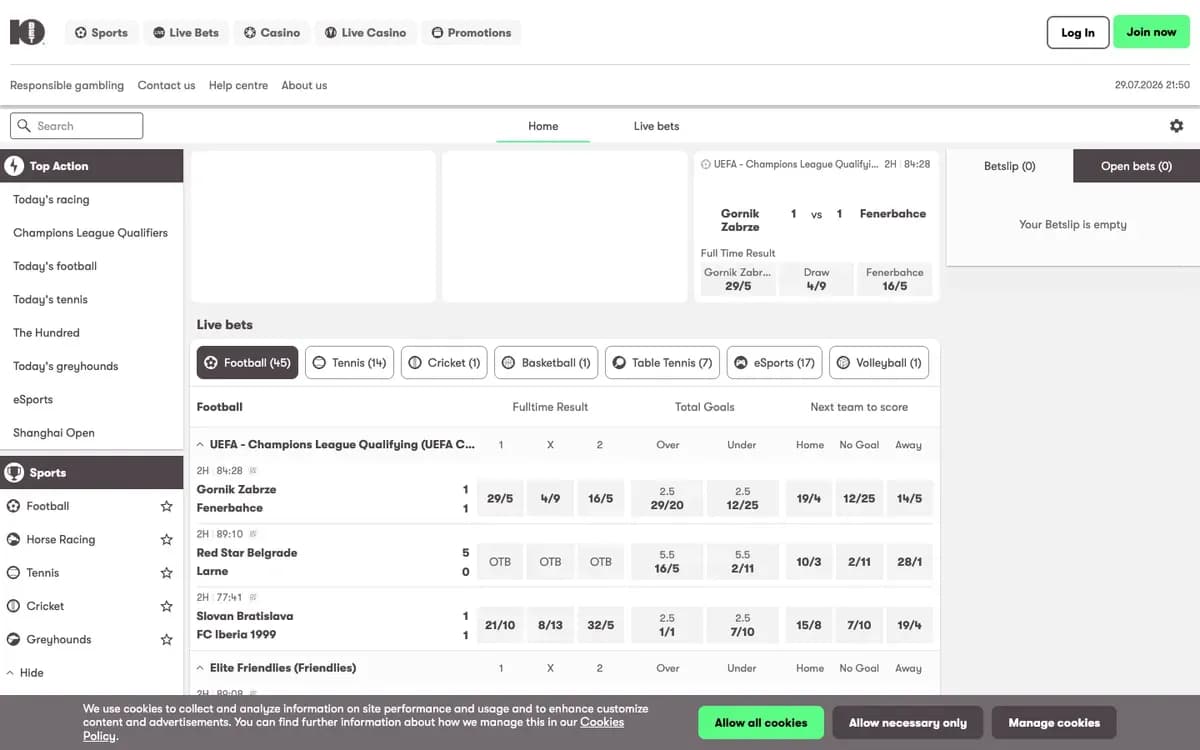Screen dimensions: 1200x750
Task: Click the Tennis ball icon in sidebar
Action: [14, 573]
